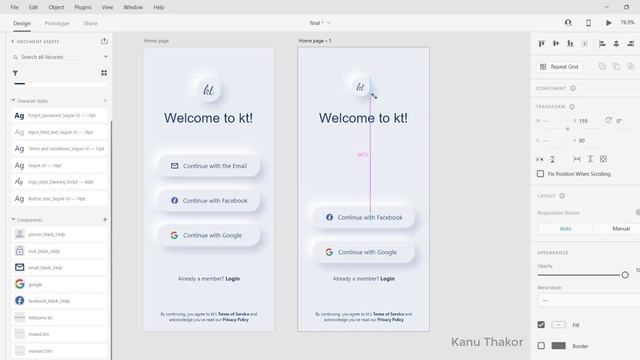
Task: Click the Repeat Grid button
Action: click(559, 67)
